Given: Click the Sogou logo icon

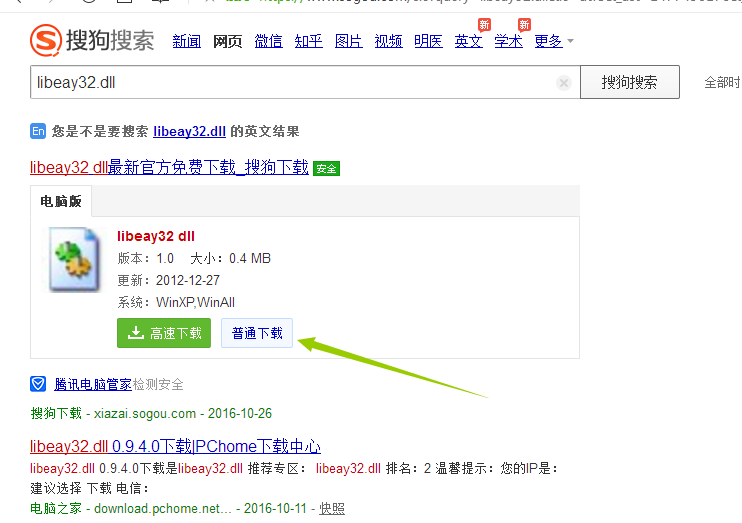Looking at the screenshot, I should coord(46,40).
